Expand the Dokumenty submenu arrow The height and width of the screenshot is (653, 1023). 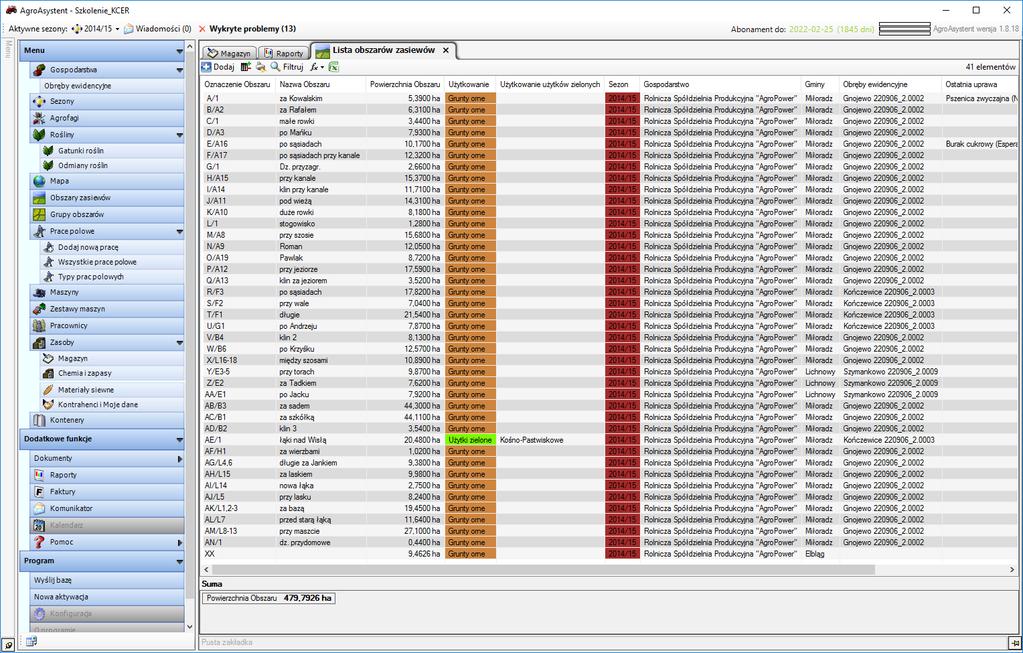click(180, 459)
